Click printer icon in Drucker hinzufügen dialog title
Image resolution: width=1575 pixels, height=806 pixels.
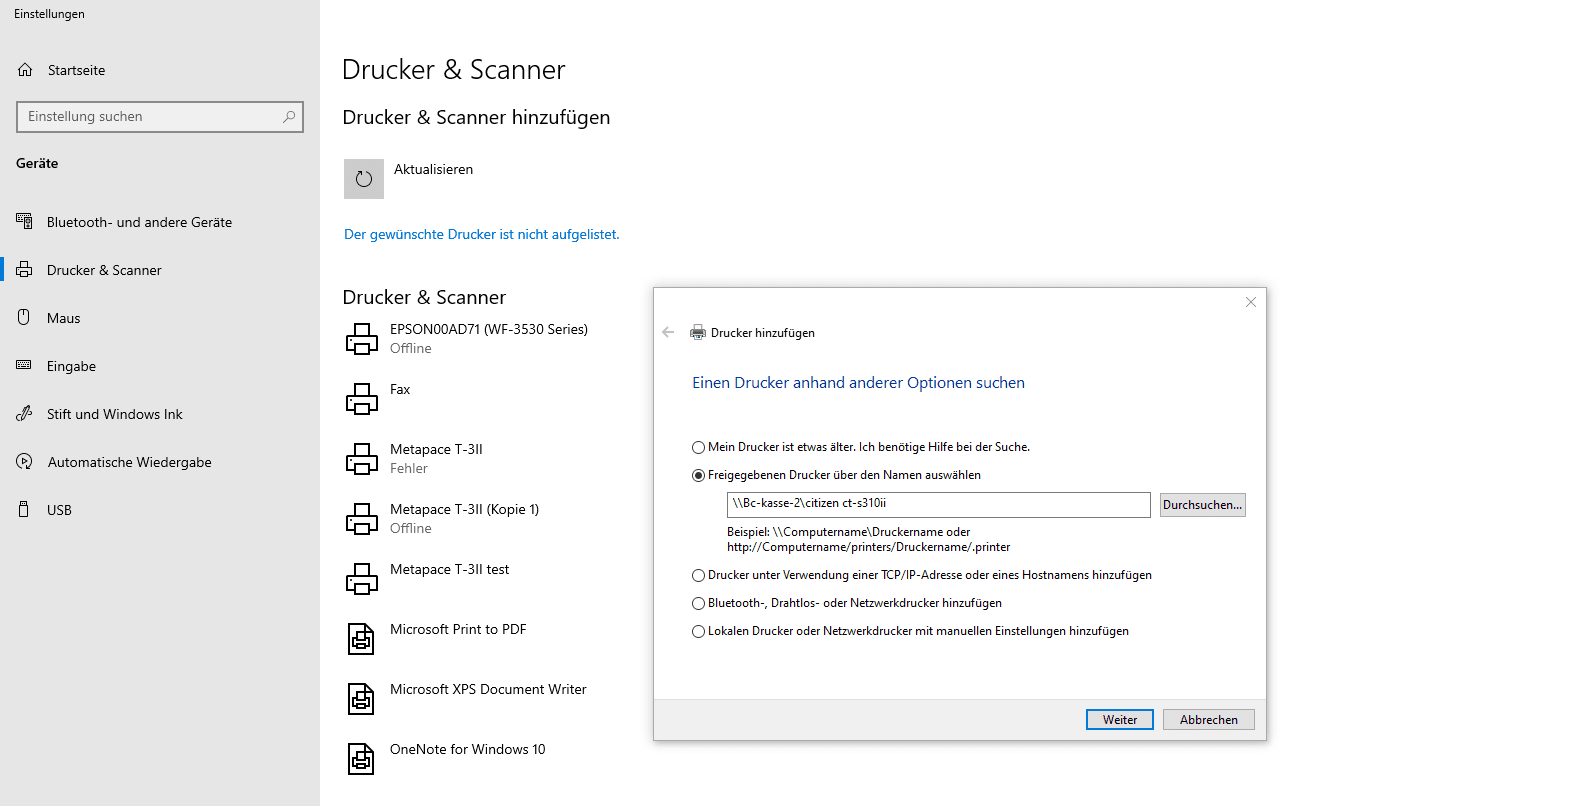tap(698, 333)
